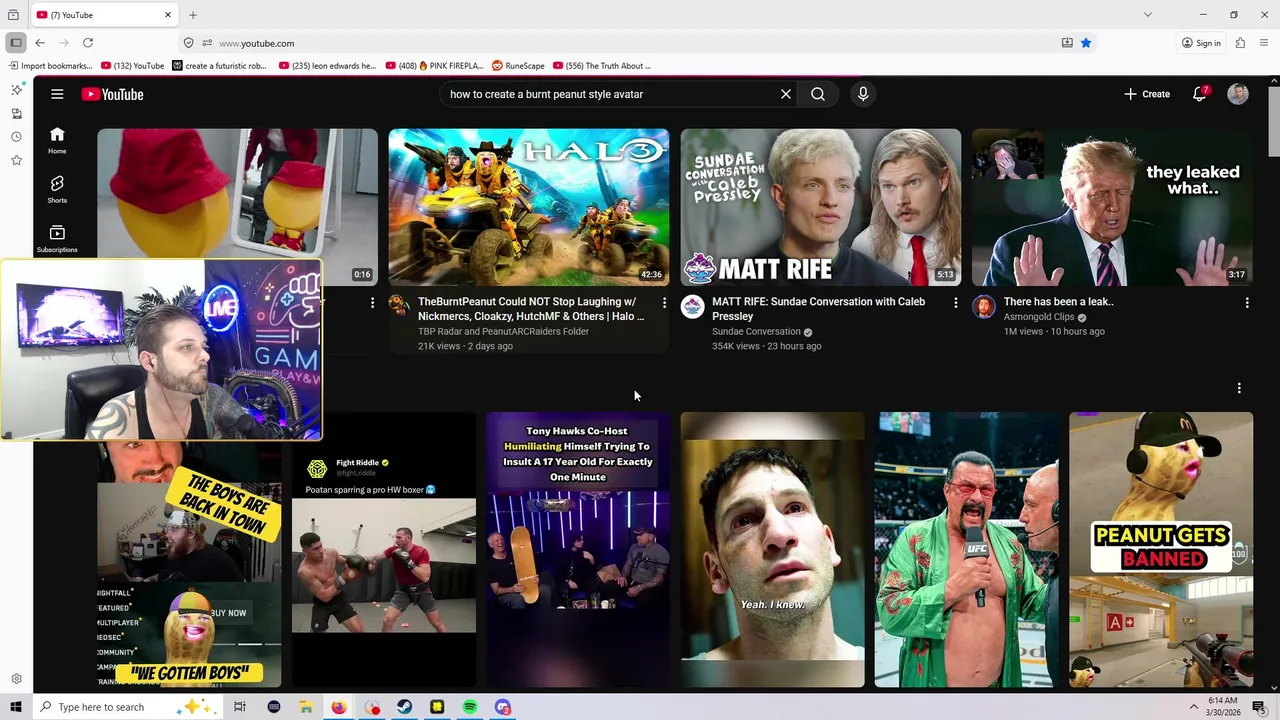
Task: Open the Firefox extensions puzzle icon
Action: (x=1240, y=43)
